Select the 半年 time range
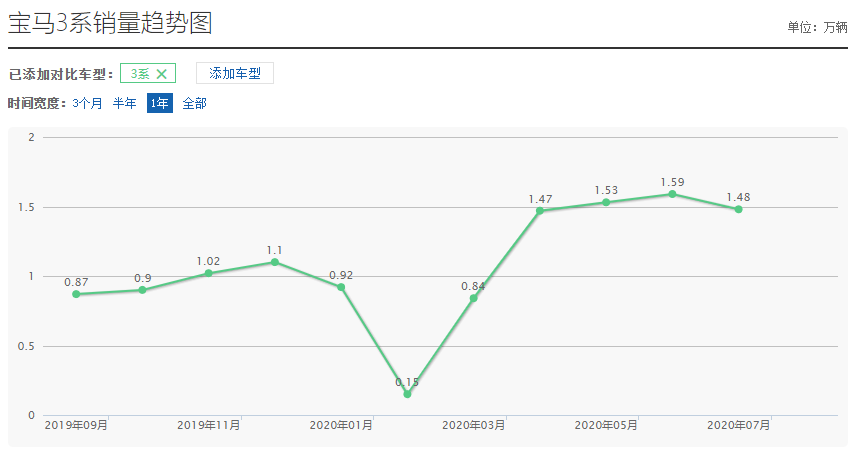 pos(125,103)
